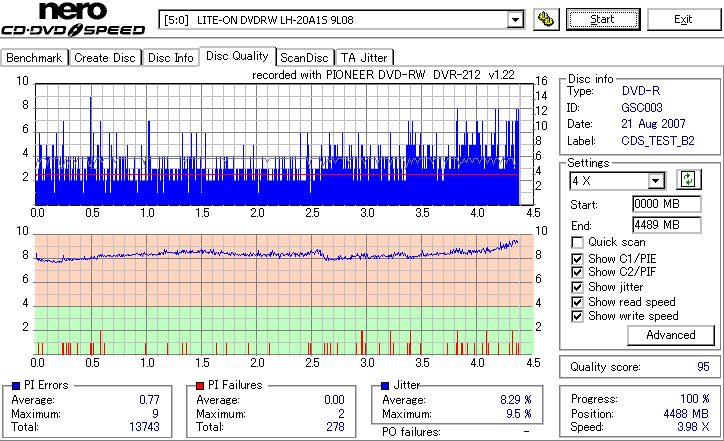Click Speed value 3.98 X
The height and width of the screenshot is (441, 724).
[x=693, y=427]
